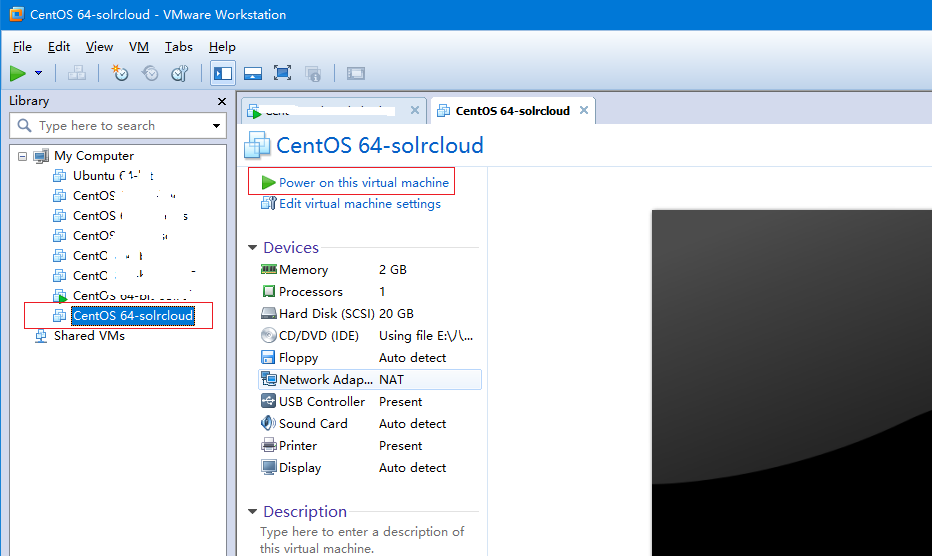Select CentOS 64-solrcloud in the library

point(133,315)
